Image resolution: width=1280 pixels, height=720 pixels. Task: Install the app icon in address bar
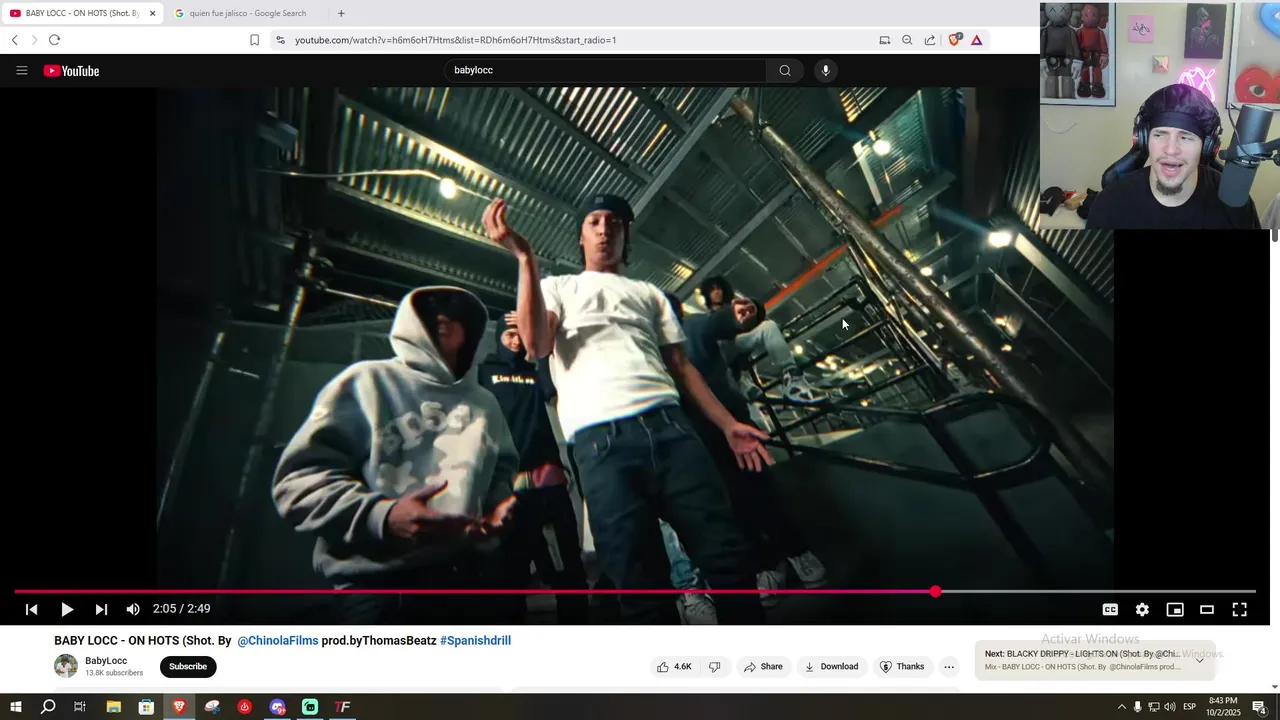pos(884,40)
